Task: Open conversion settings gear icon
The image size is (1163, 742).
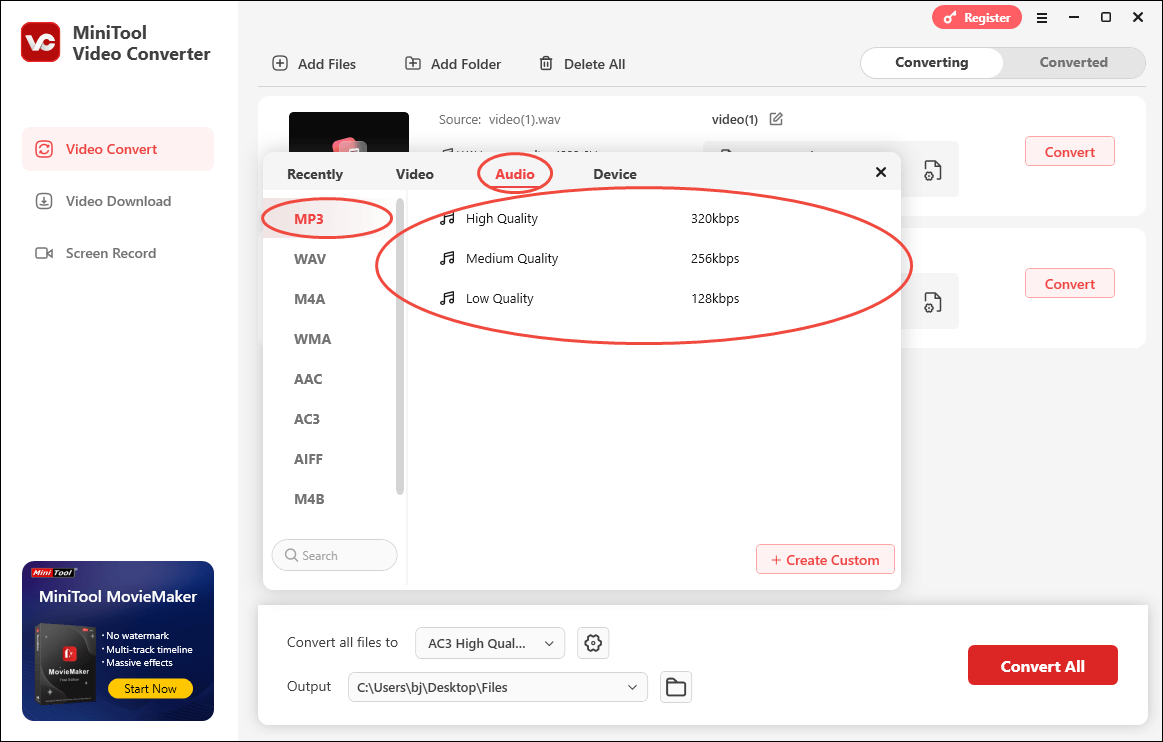Action: coord(593,643)
